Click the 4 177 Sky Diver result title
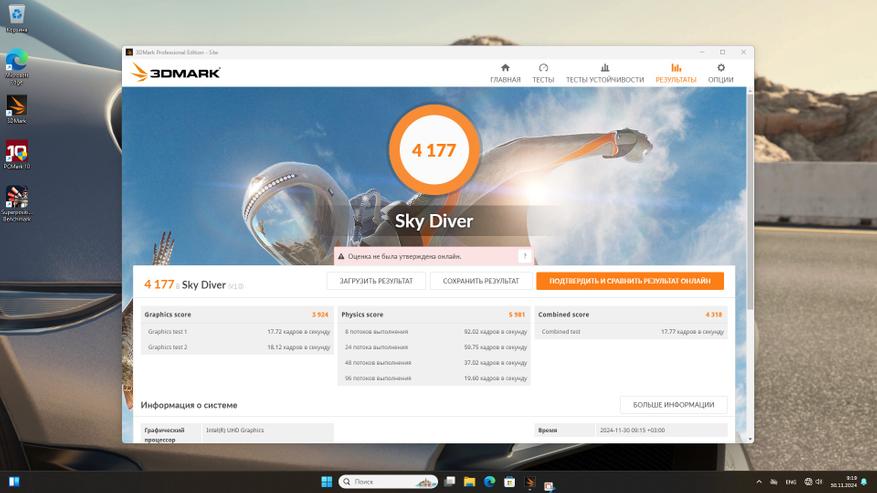The image size is (877, 493). pyautogui.click(x=194, y=285)
